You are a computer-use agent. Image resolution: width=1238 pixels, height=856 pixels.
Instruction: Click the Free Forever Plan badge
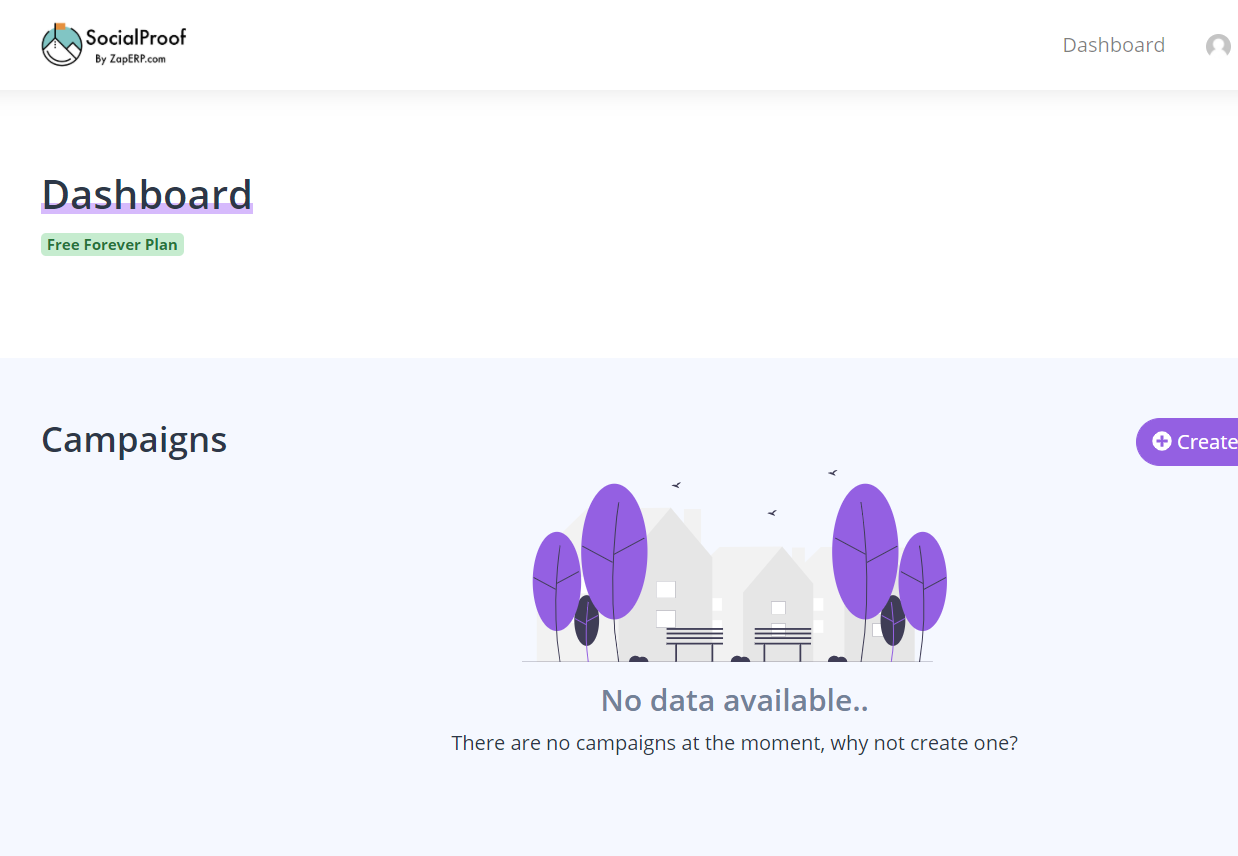pyautogui.click(x=112, y=245)
